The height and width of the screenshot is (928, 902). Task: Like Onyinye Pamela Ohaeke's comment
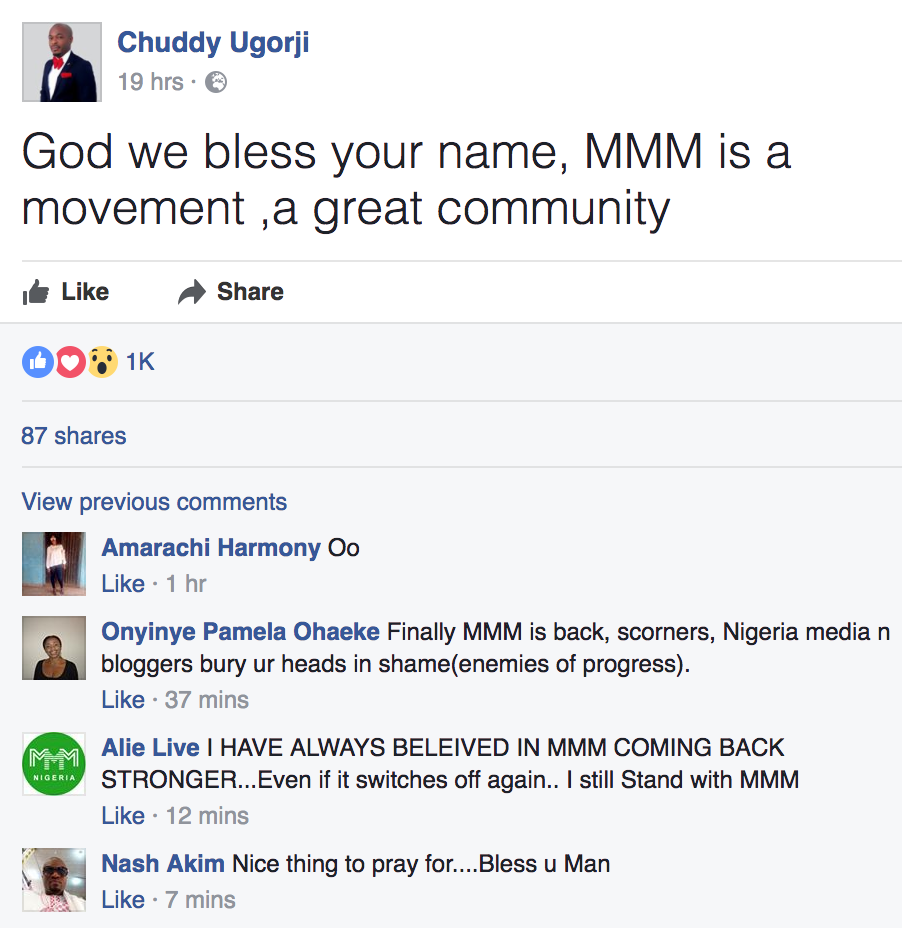(x=123, y=700)
